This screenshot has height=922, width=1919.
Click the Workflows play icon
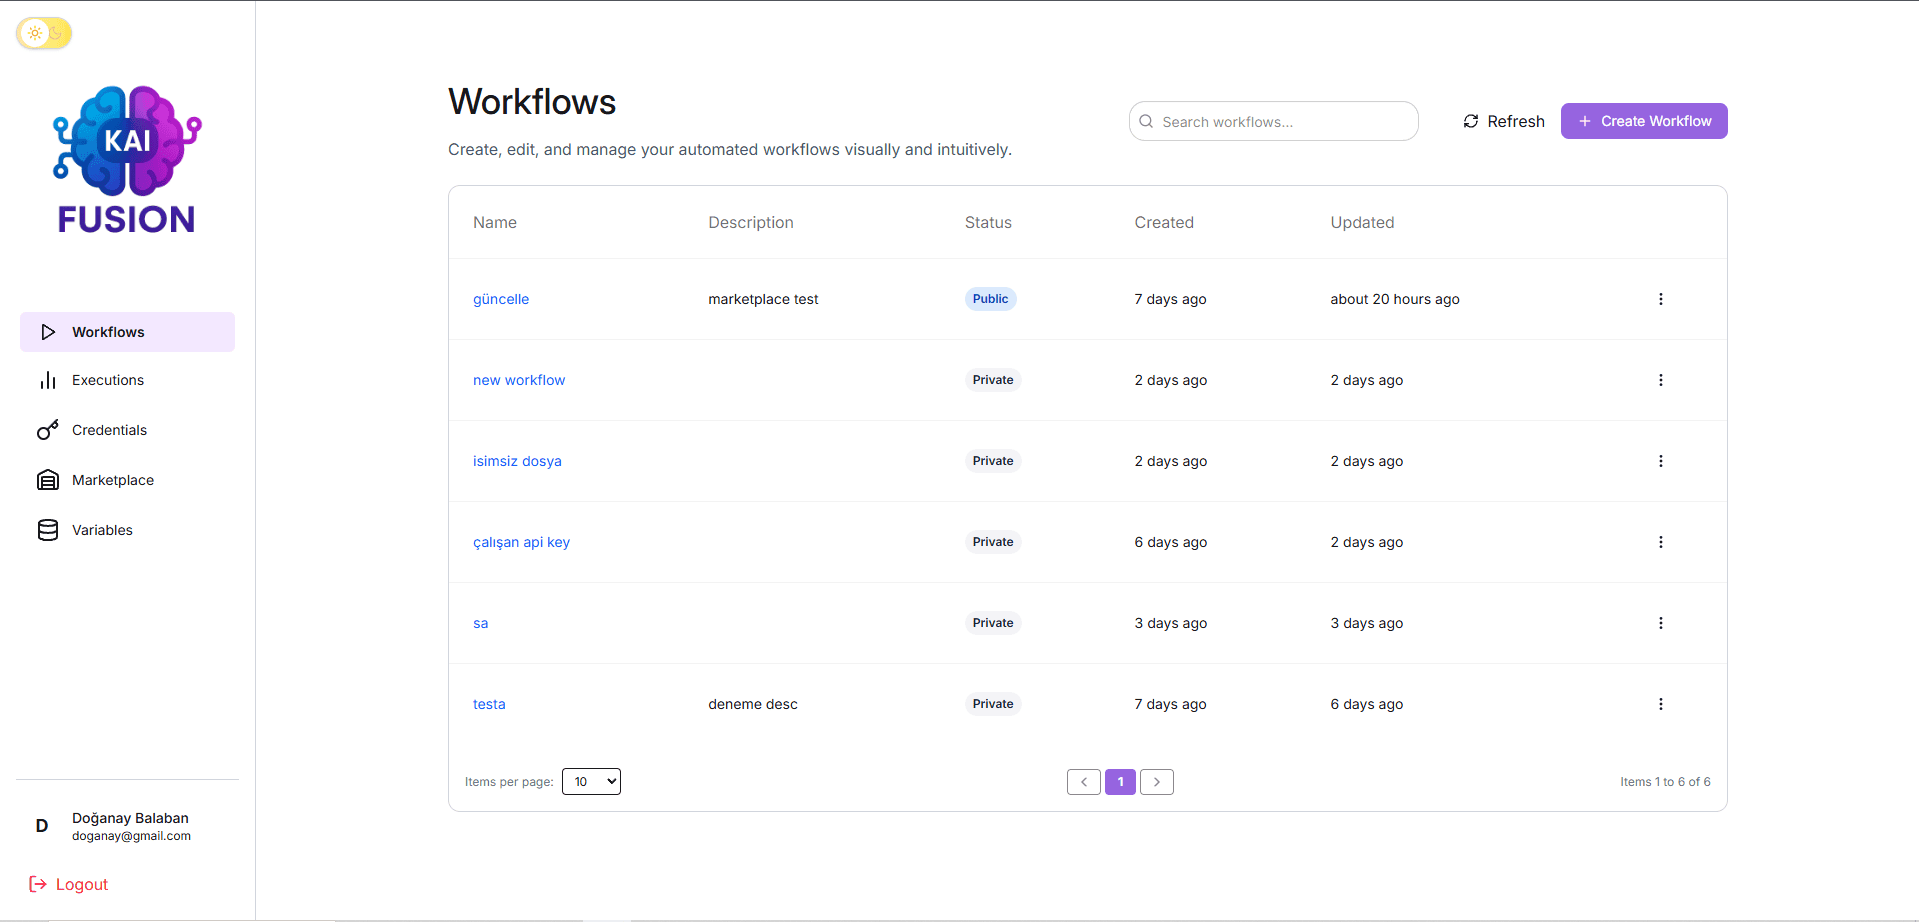pyautogui.click(x=48, y=331)
